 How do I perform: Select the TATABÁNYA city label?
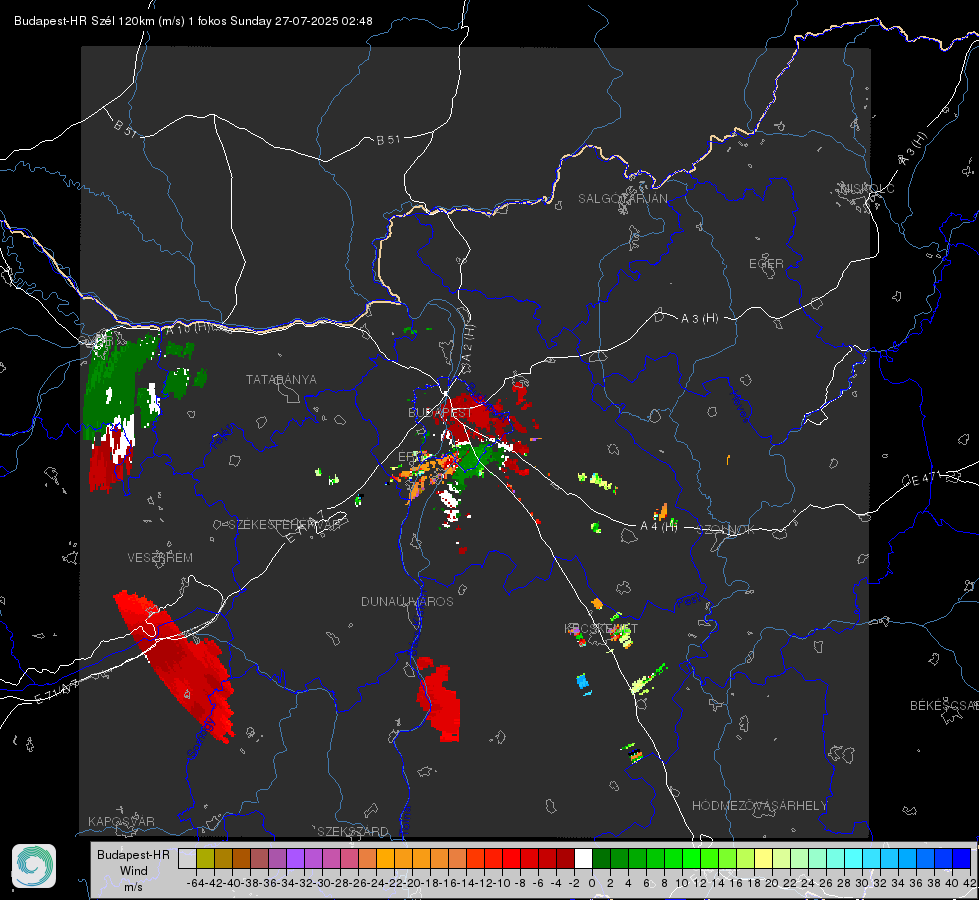click(x=281, y=379)
